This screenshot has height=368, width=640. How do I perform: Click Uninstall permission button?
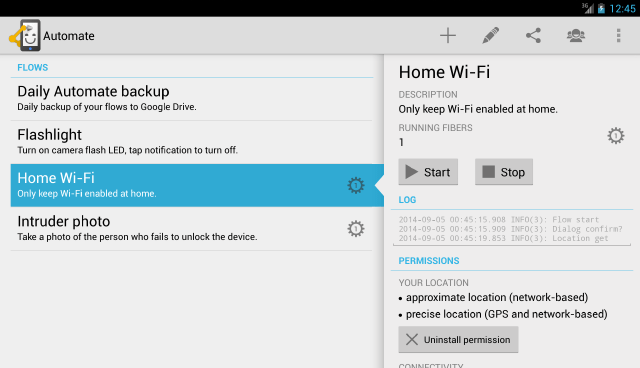click(x=458, y=339)
